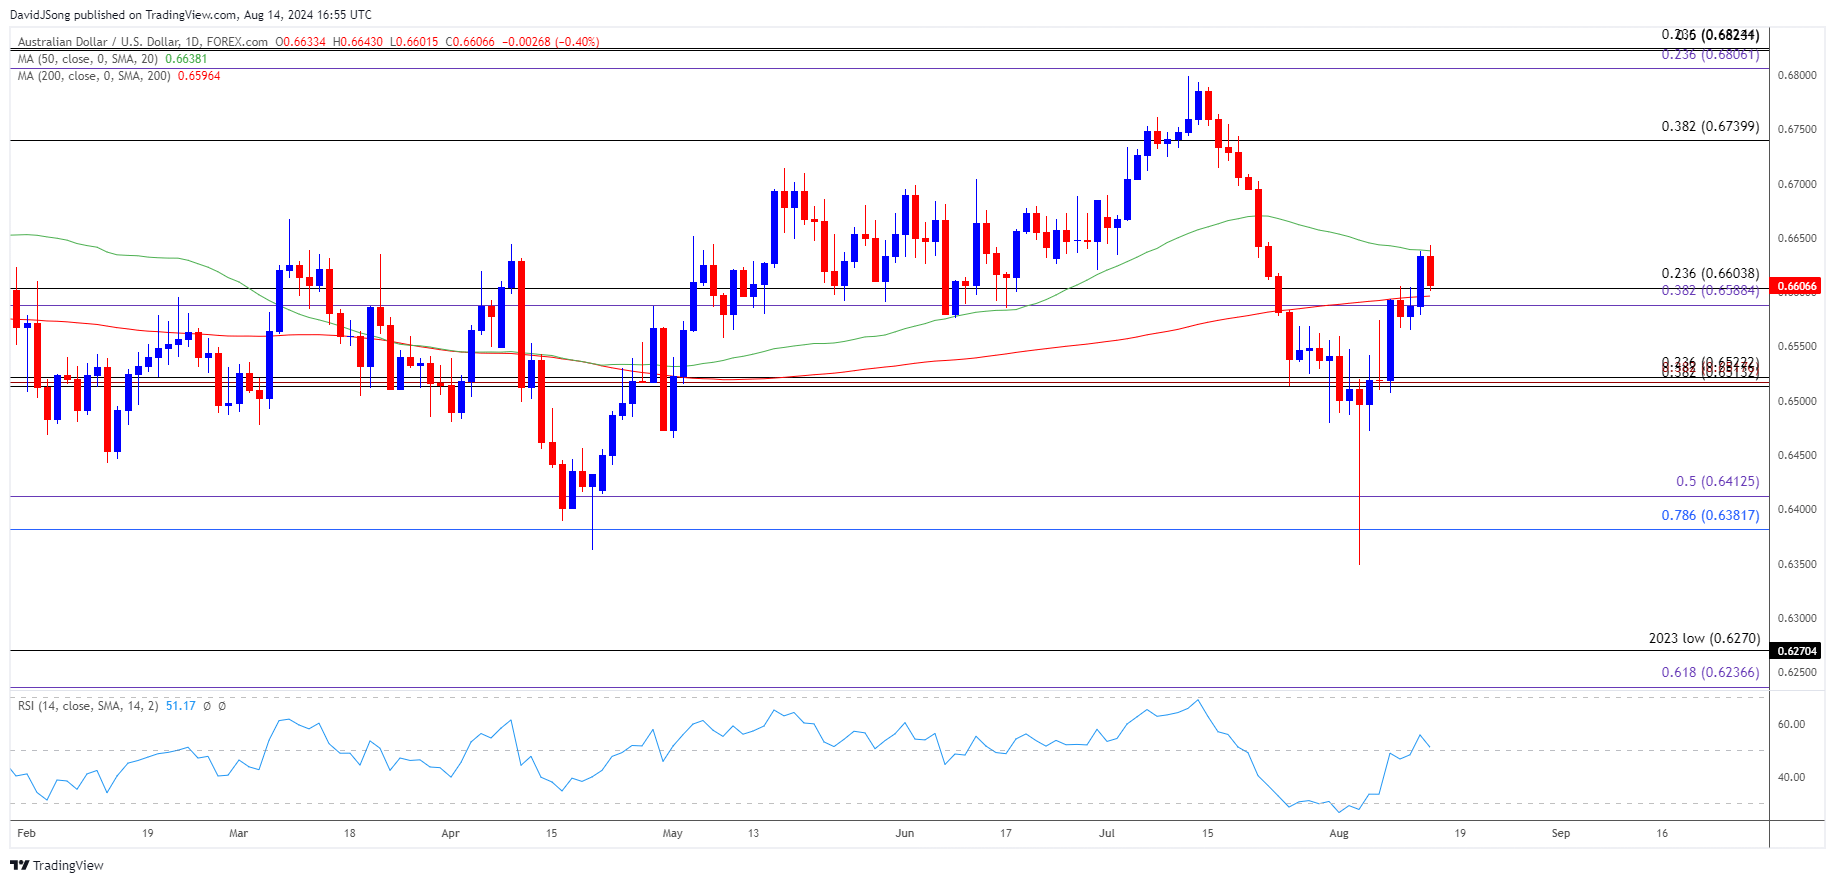Click the Mar label on the time axis
The height and width of the screenshot is (883, 1835).
pos(238,833)
